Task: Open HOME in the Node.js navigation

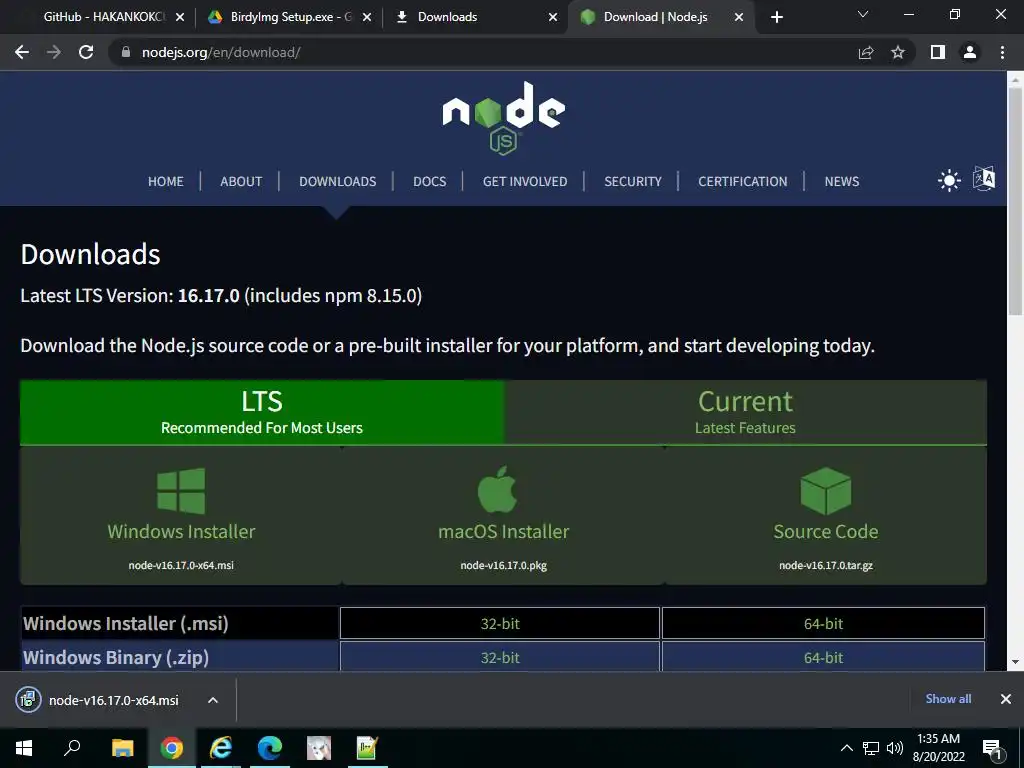Action: (x=166, y=182)
